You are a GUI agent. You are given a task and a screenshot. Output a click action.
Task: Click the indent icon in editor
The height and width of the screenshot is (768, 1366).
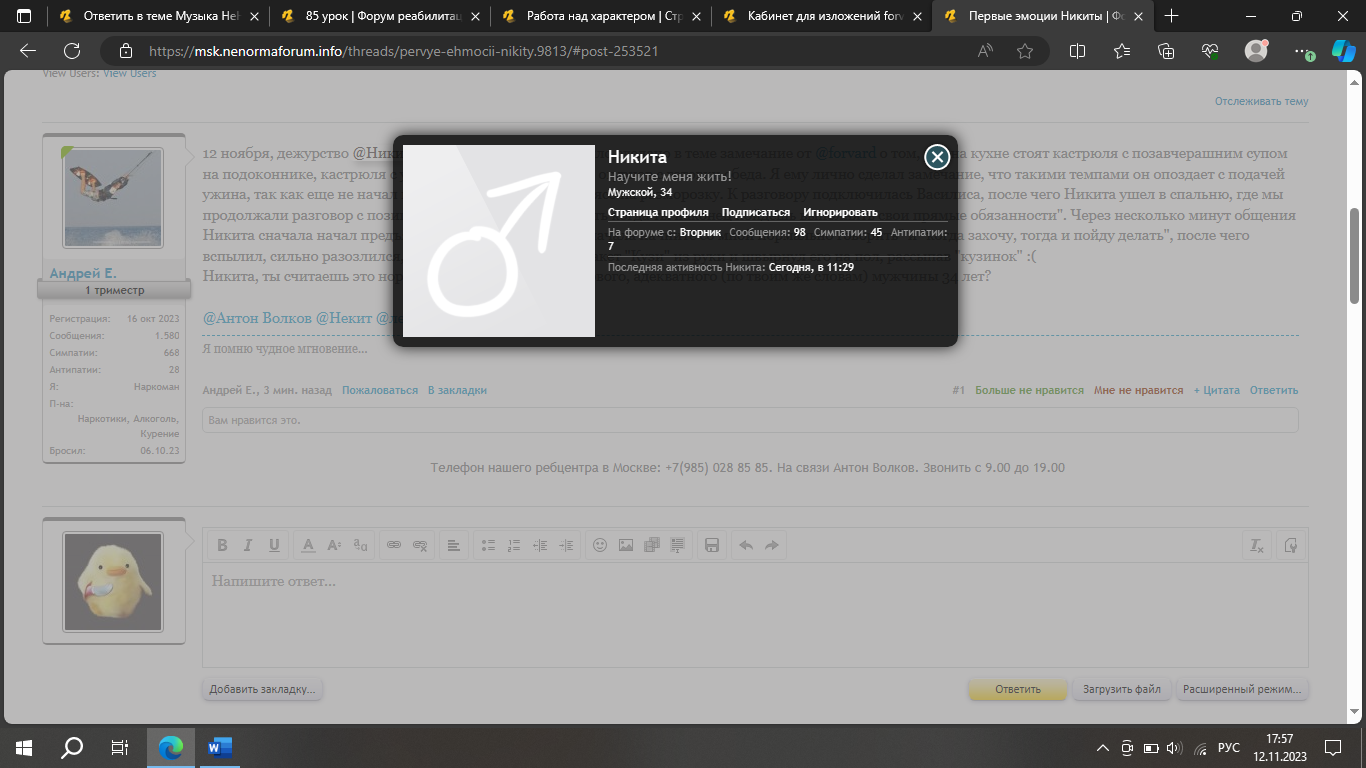pos(566,545)
